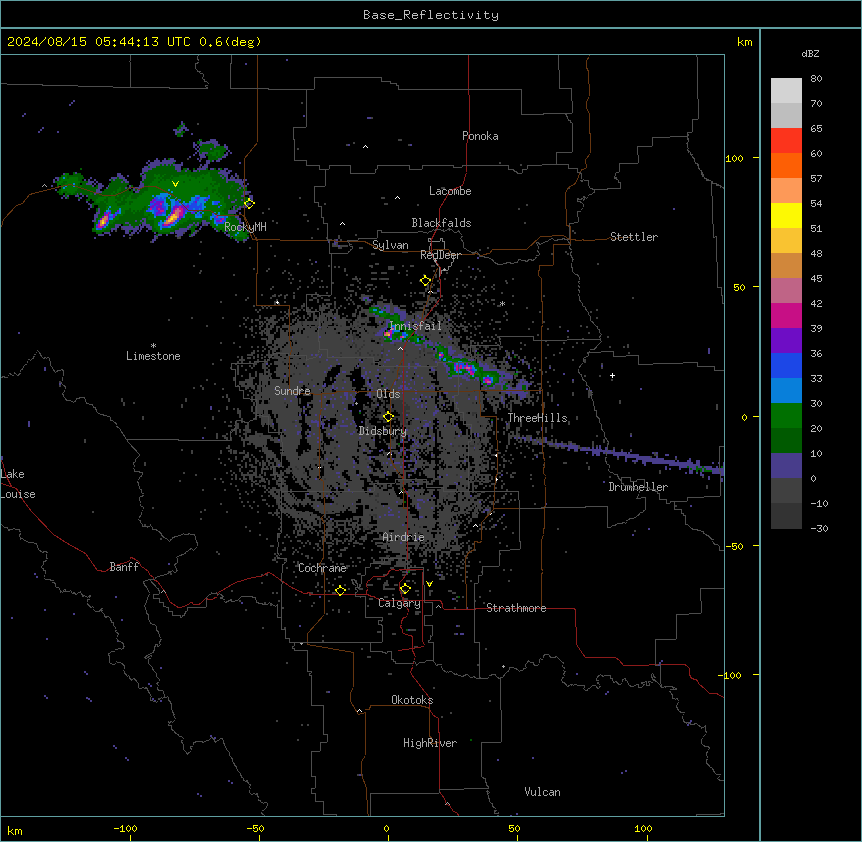Screen dimensions: 862x842
Task: Click the RockyMH label
Action: (245, 227)
